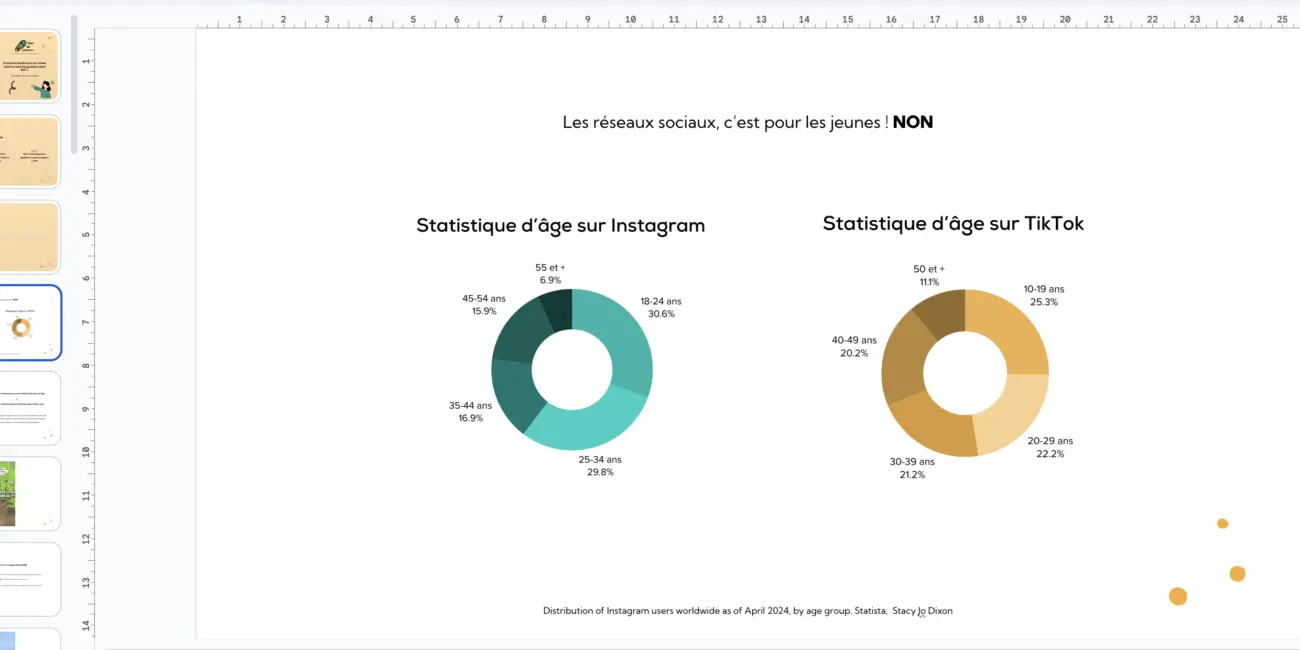This screenshot has width=1300, height=650.
Task: Click the 30-39 ans segment of TikTok chart
Action: 932,428
